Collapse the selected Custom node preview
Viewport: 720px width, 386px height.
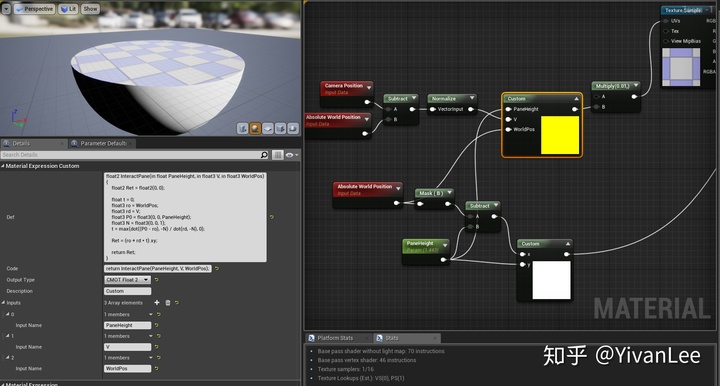click(x=576, y=99)
